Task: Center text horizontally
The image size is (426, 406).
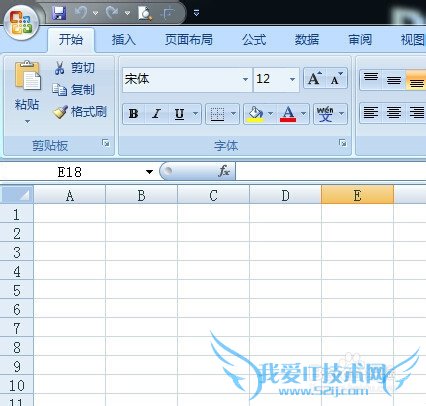Action: click(394, 113)
